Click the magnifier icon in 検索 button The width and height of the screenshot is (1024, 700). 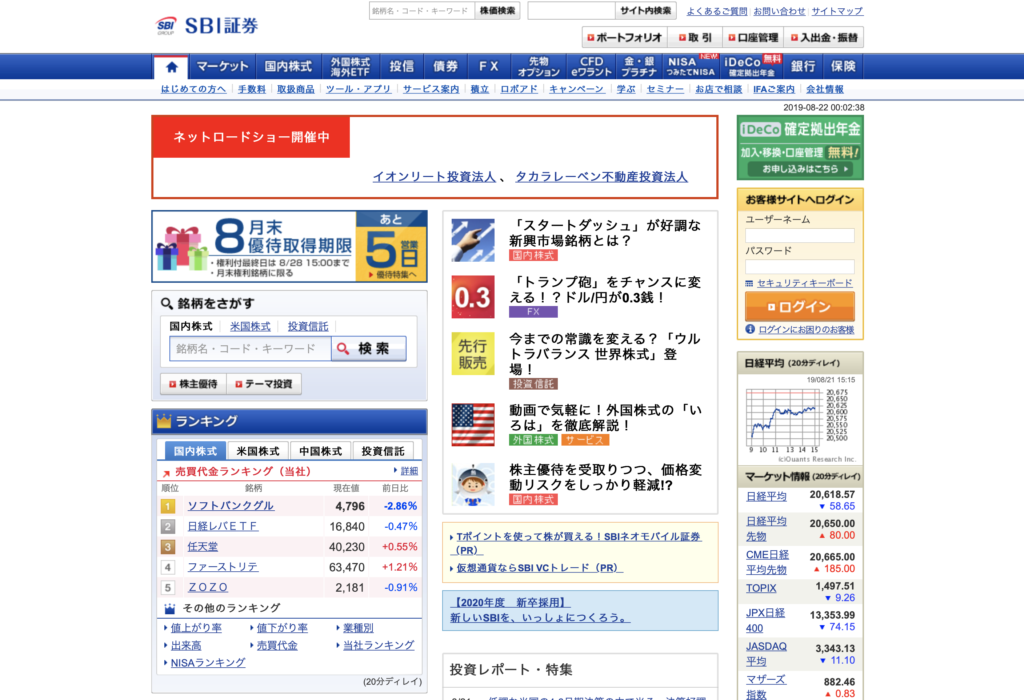coord(343,349)
